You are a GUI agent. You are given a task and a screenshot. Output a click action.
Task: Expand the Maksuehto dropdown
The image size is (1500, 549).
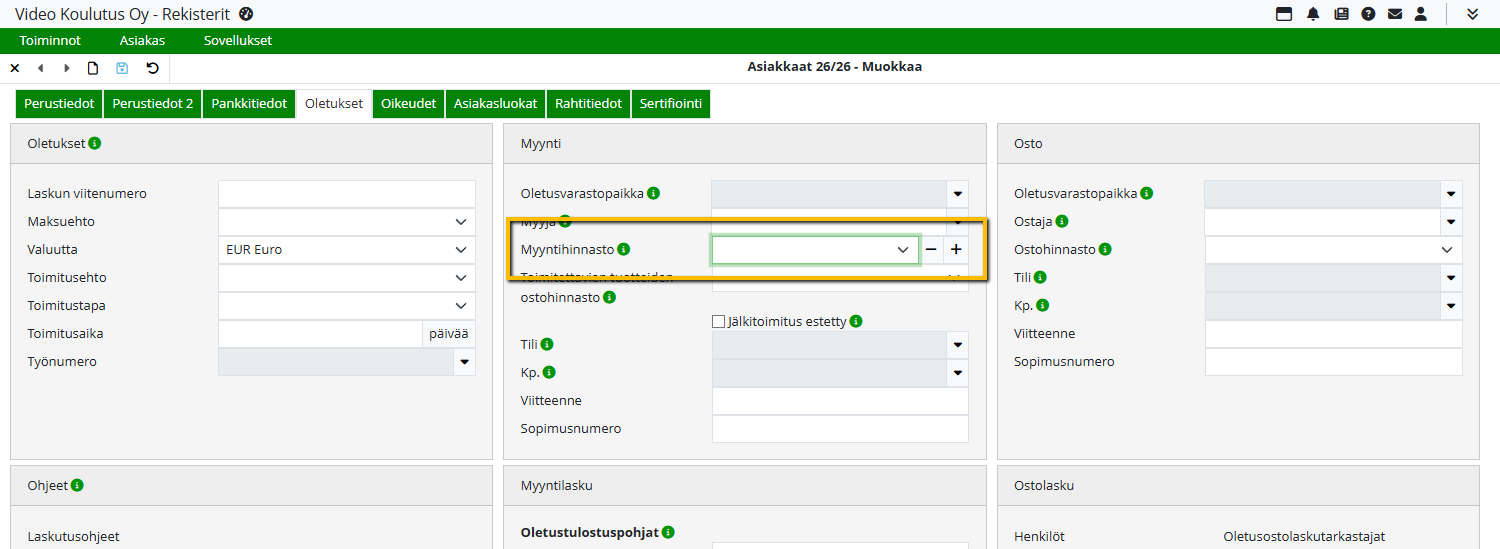[x=460, y=222]
